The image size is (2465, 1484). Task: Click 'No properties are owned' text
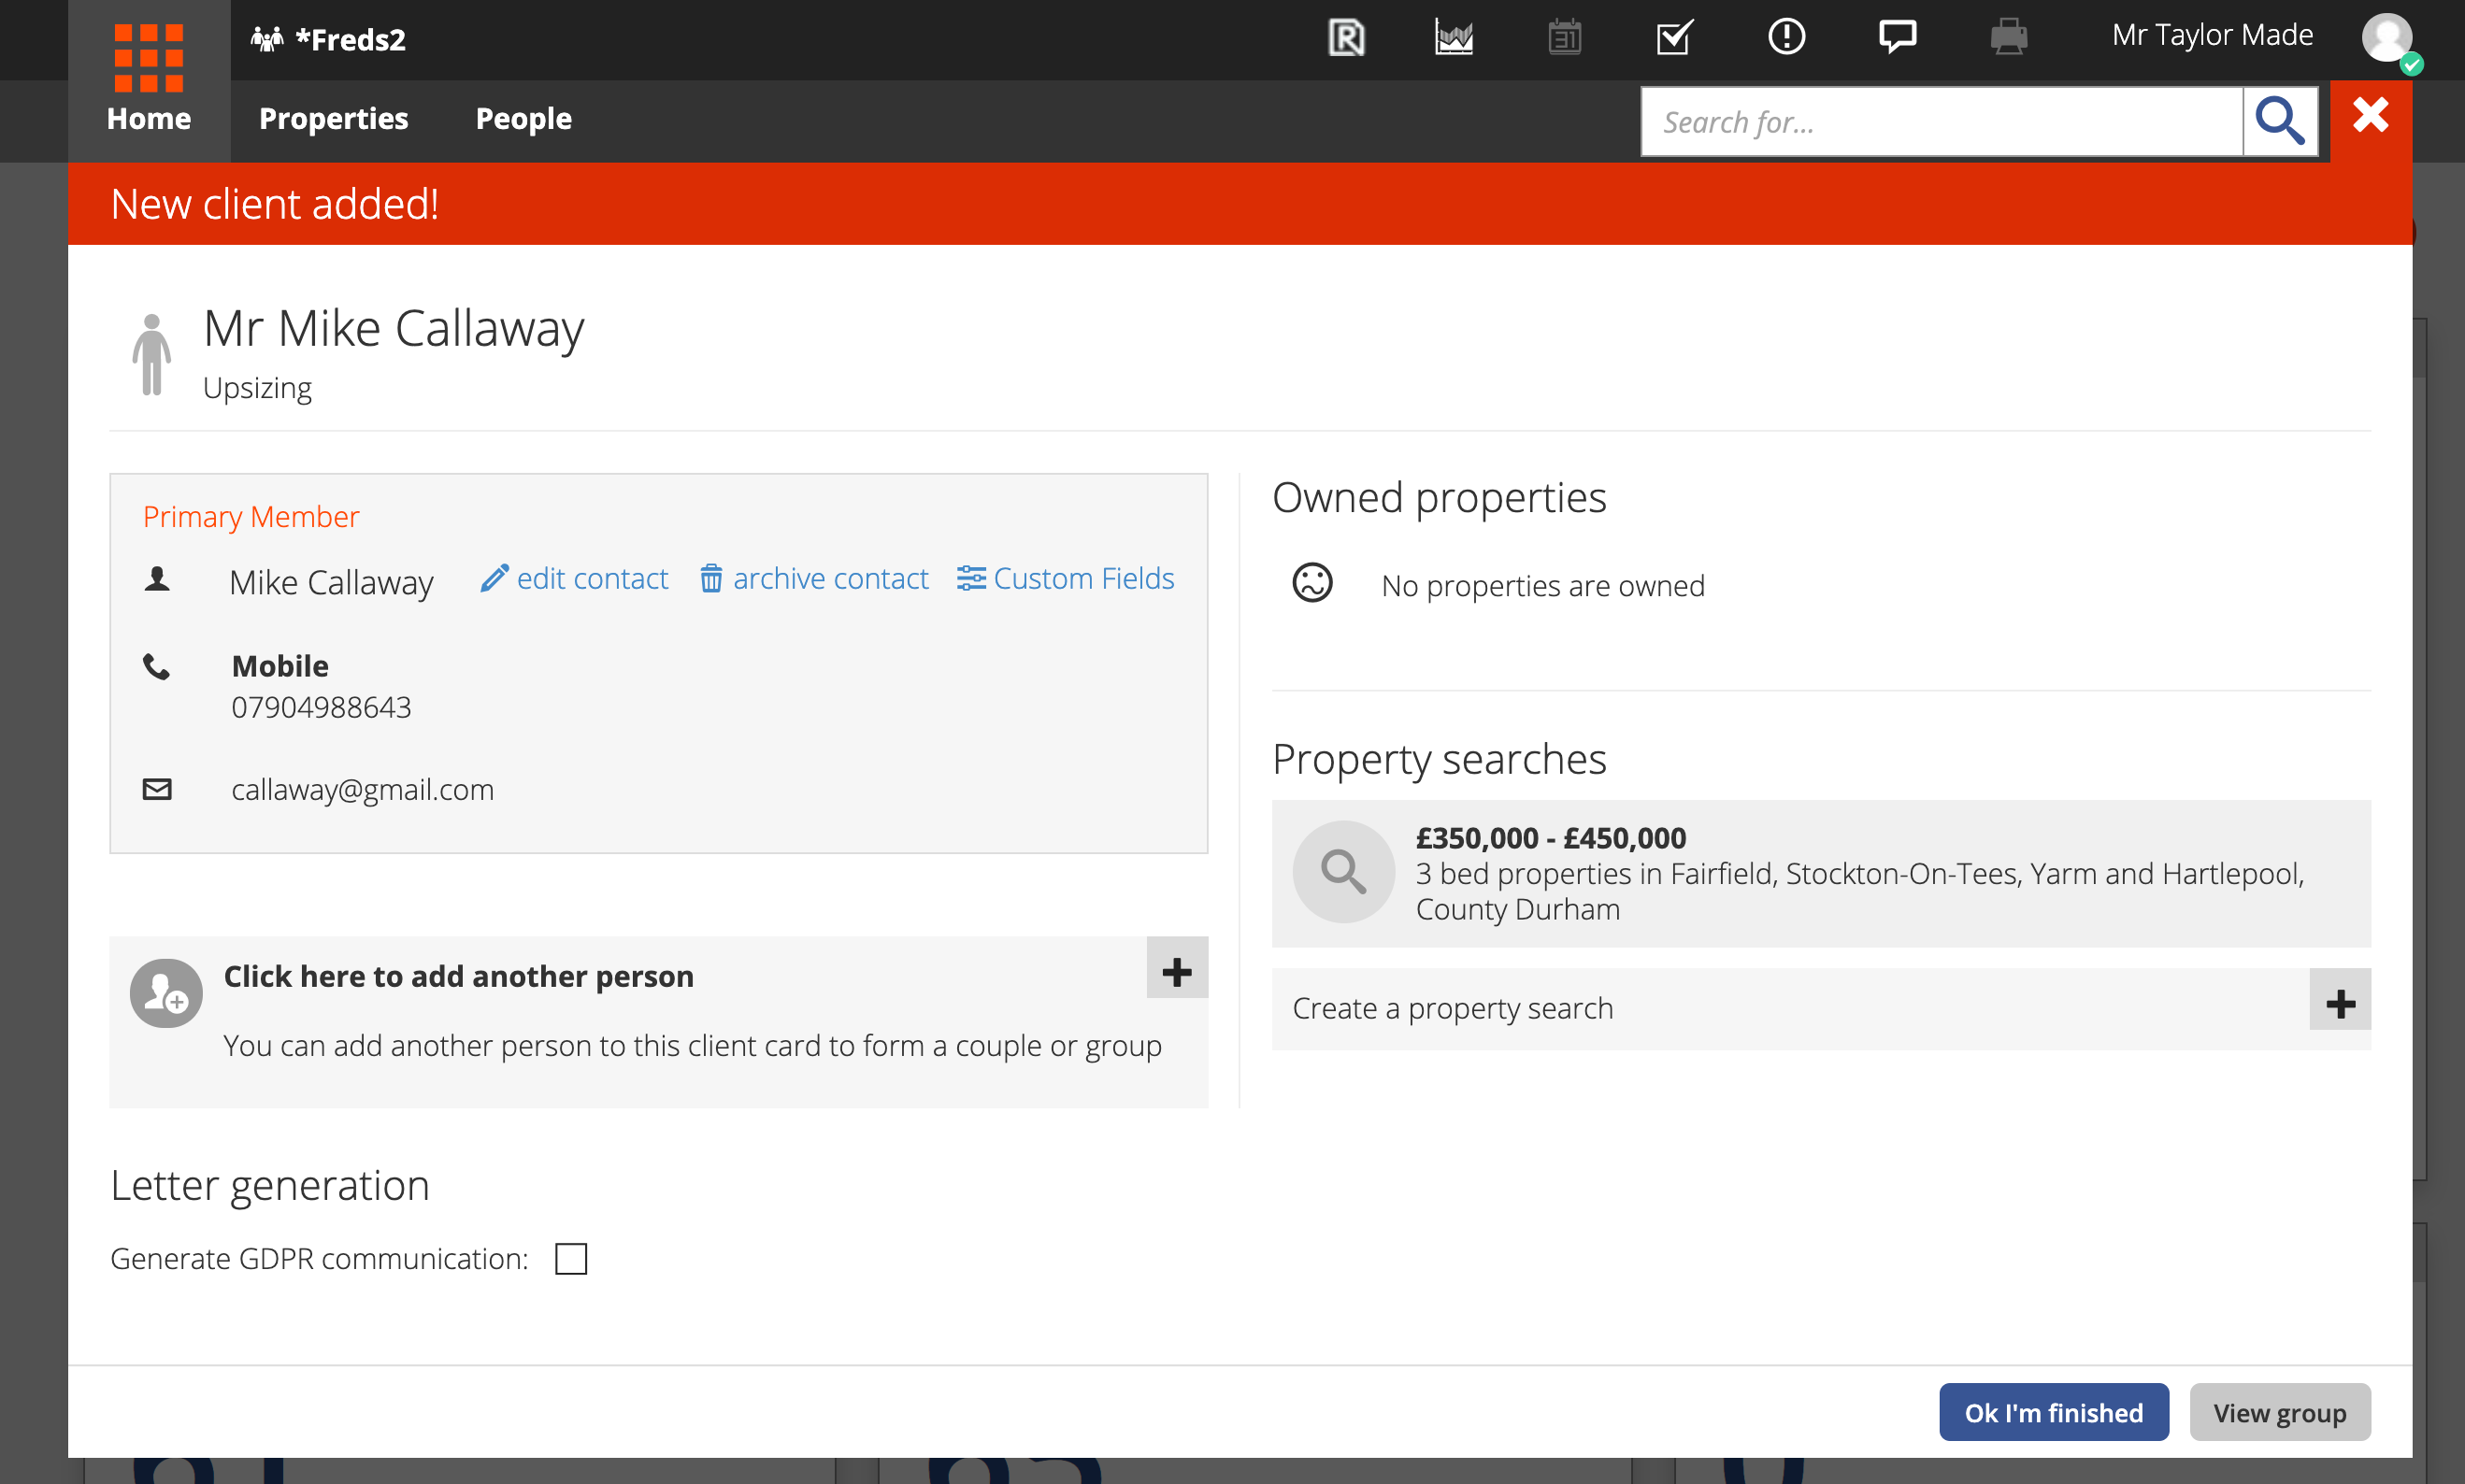[x=1543, y=585]
